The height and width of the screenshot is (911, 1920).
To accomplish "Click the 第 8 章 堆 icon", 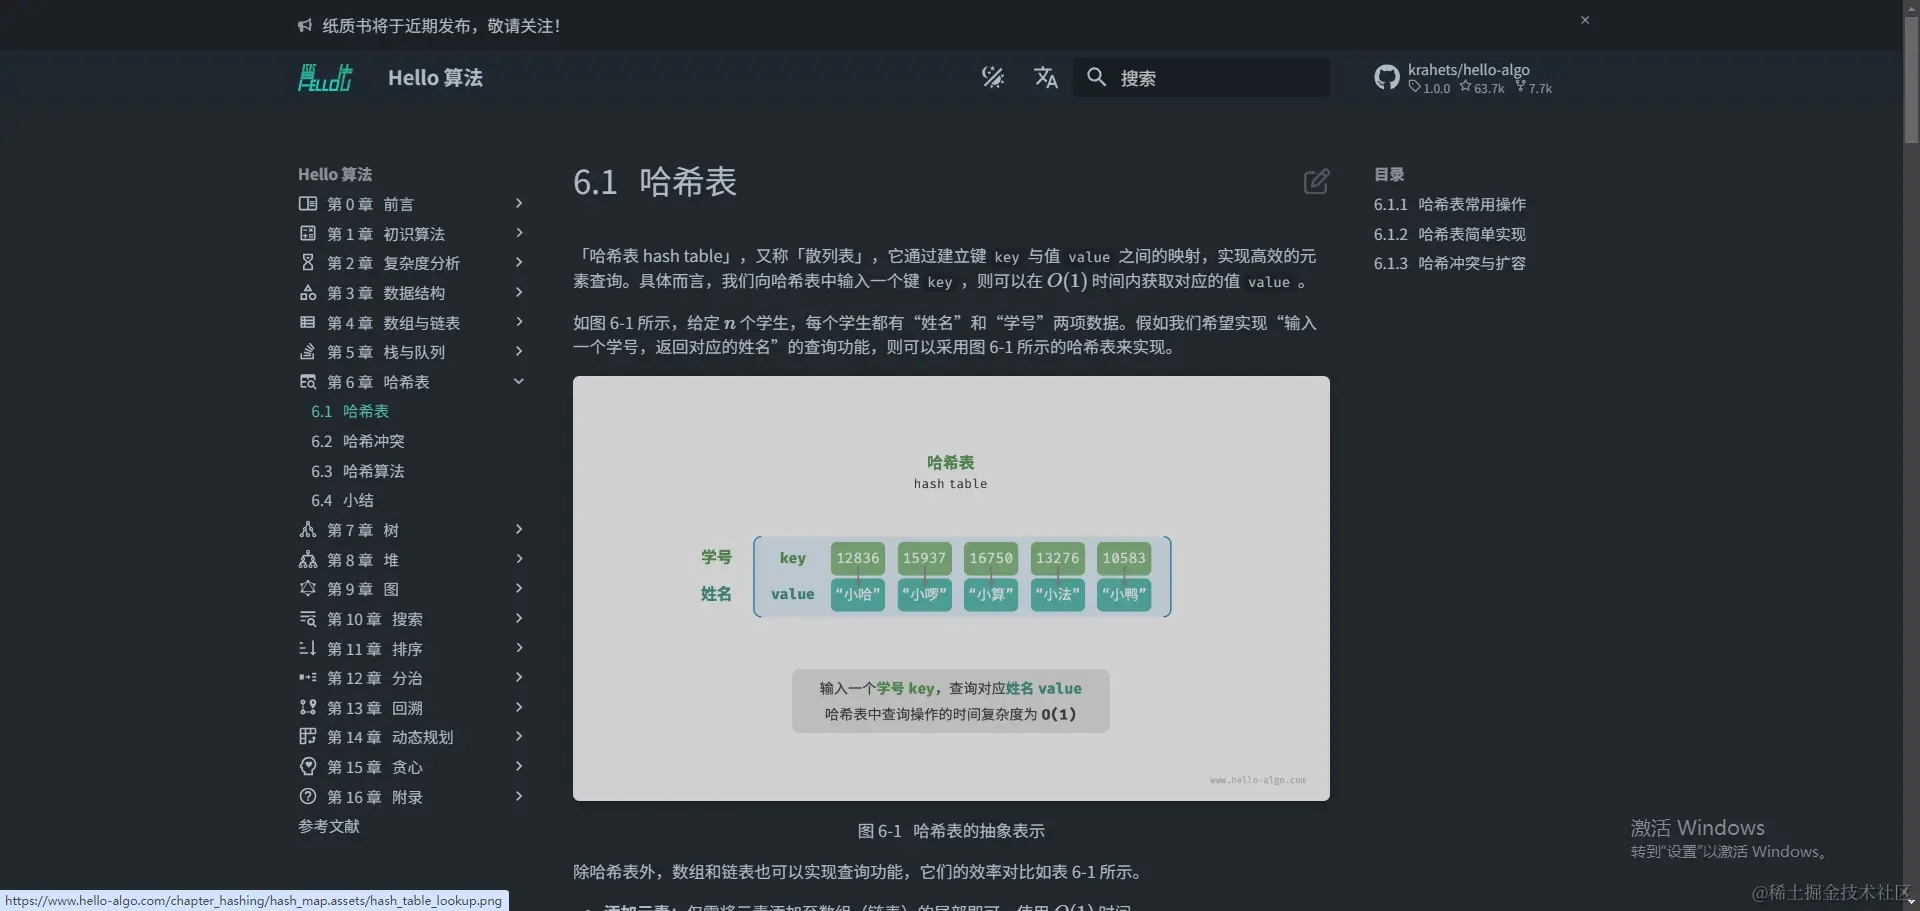I will point(308,559).
